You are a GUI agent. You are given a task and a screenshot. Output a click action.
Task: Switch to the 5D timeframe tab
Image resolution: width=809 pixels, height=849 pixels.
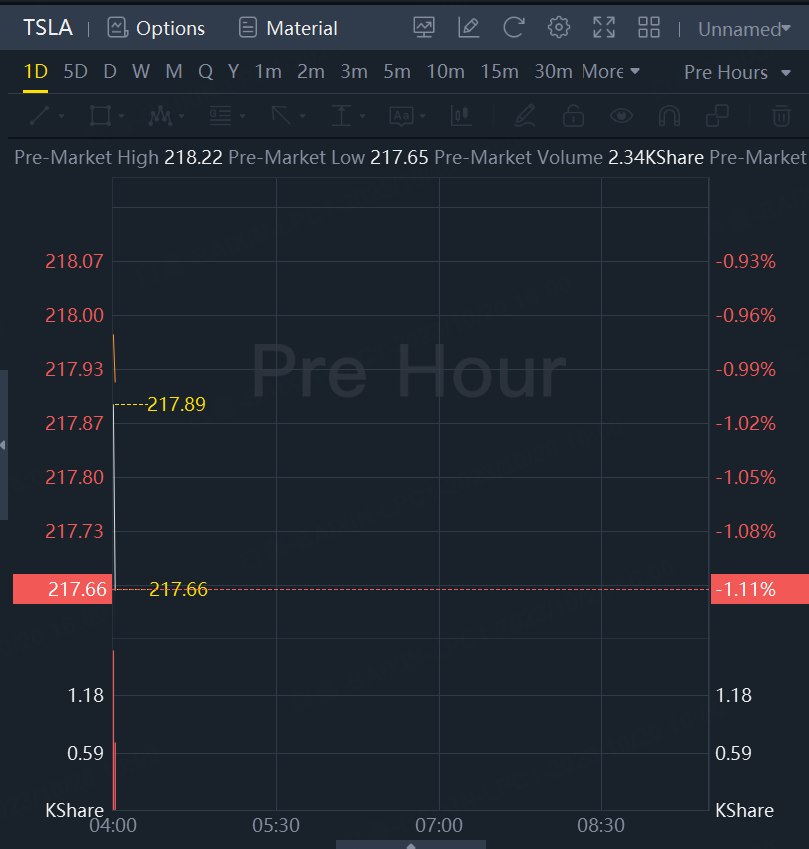pos(75,72)
